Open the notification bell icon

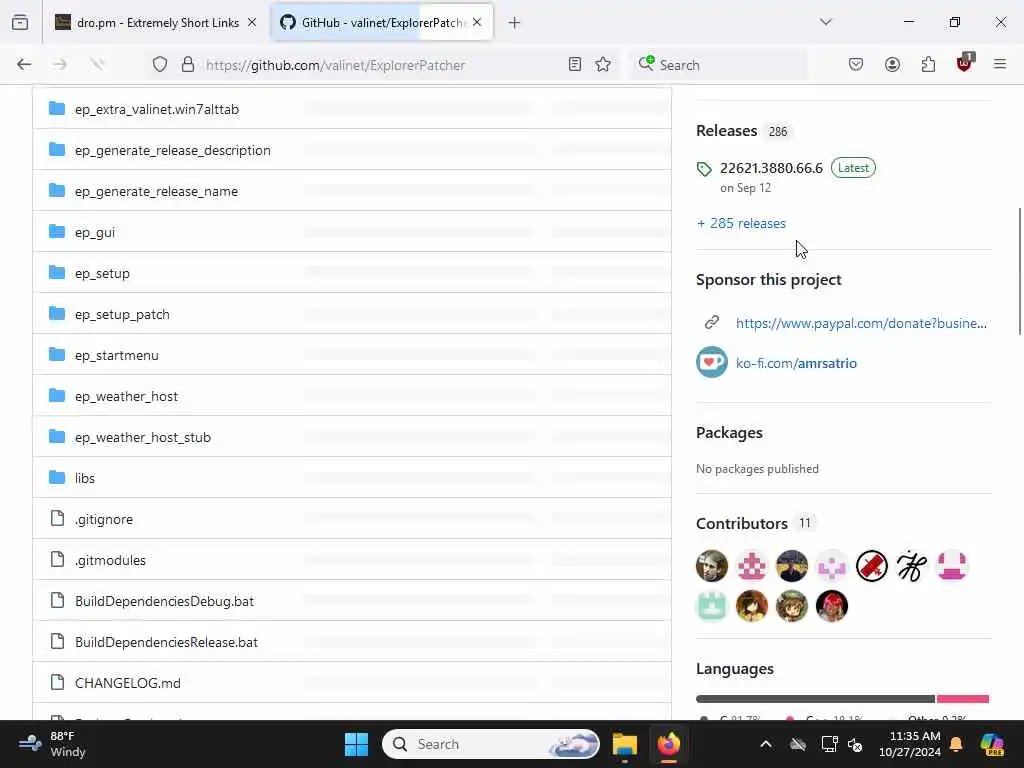point(956,744)
